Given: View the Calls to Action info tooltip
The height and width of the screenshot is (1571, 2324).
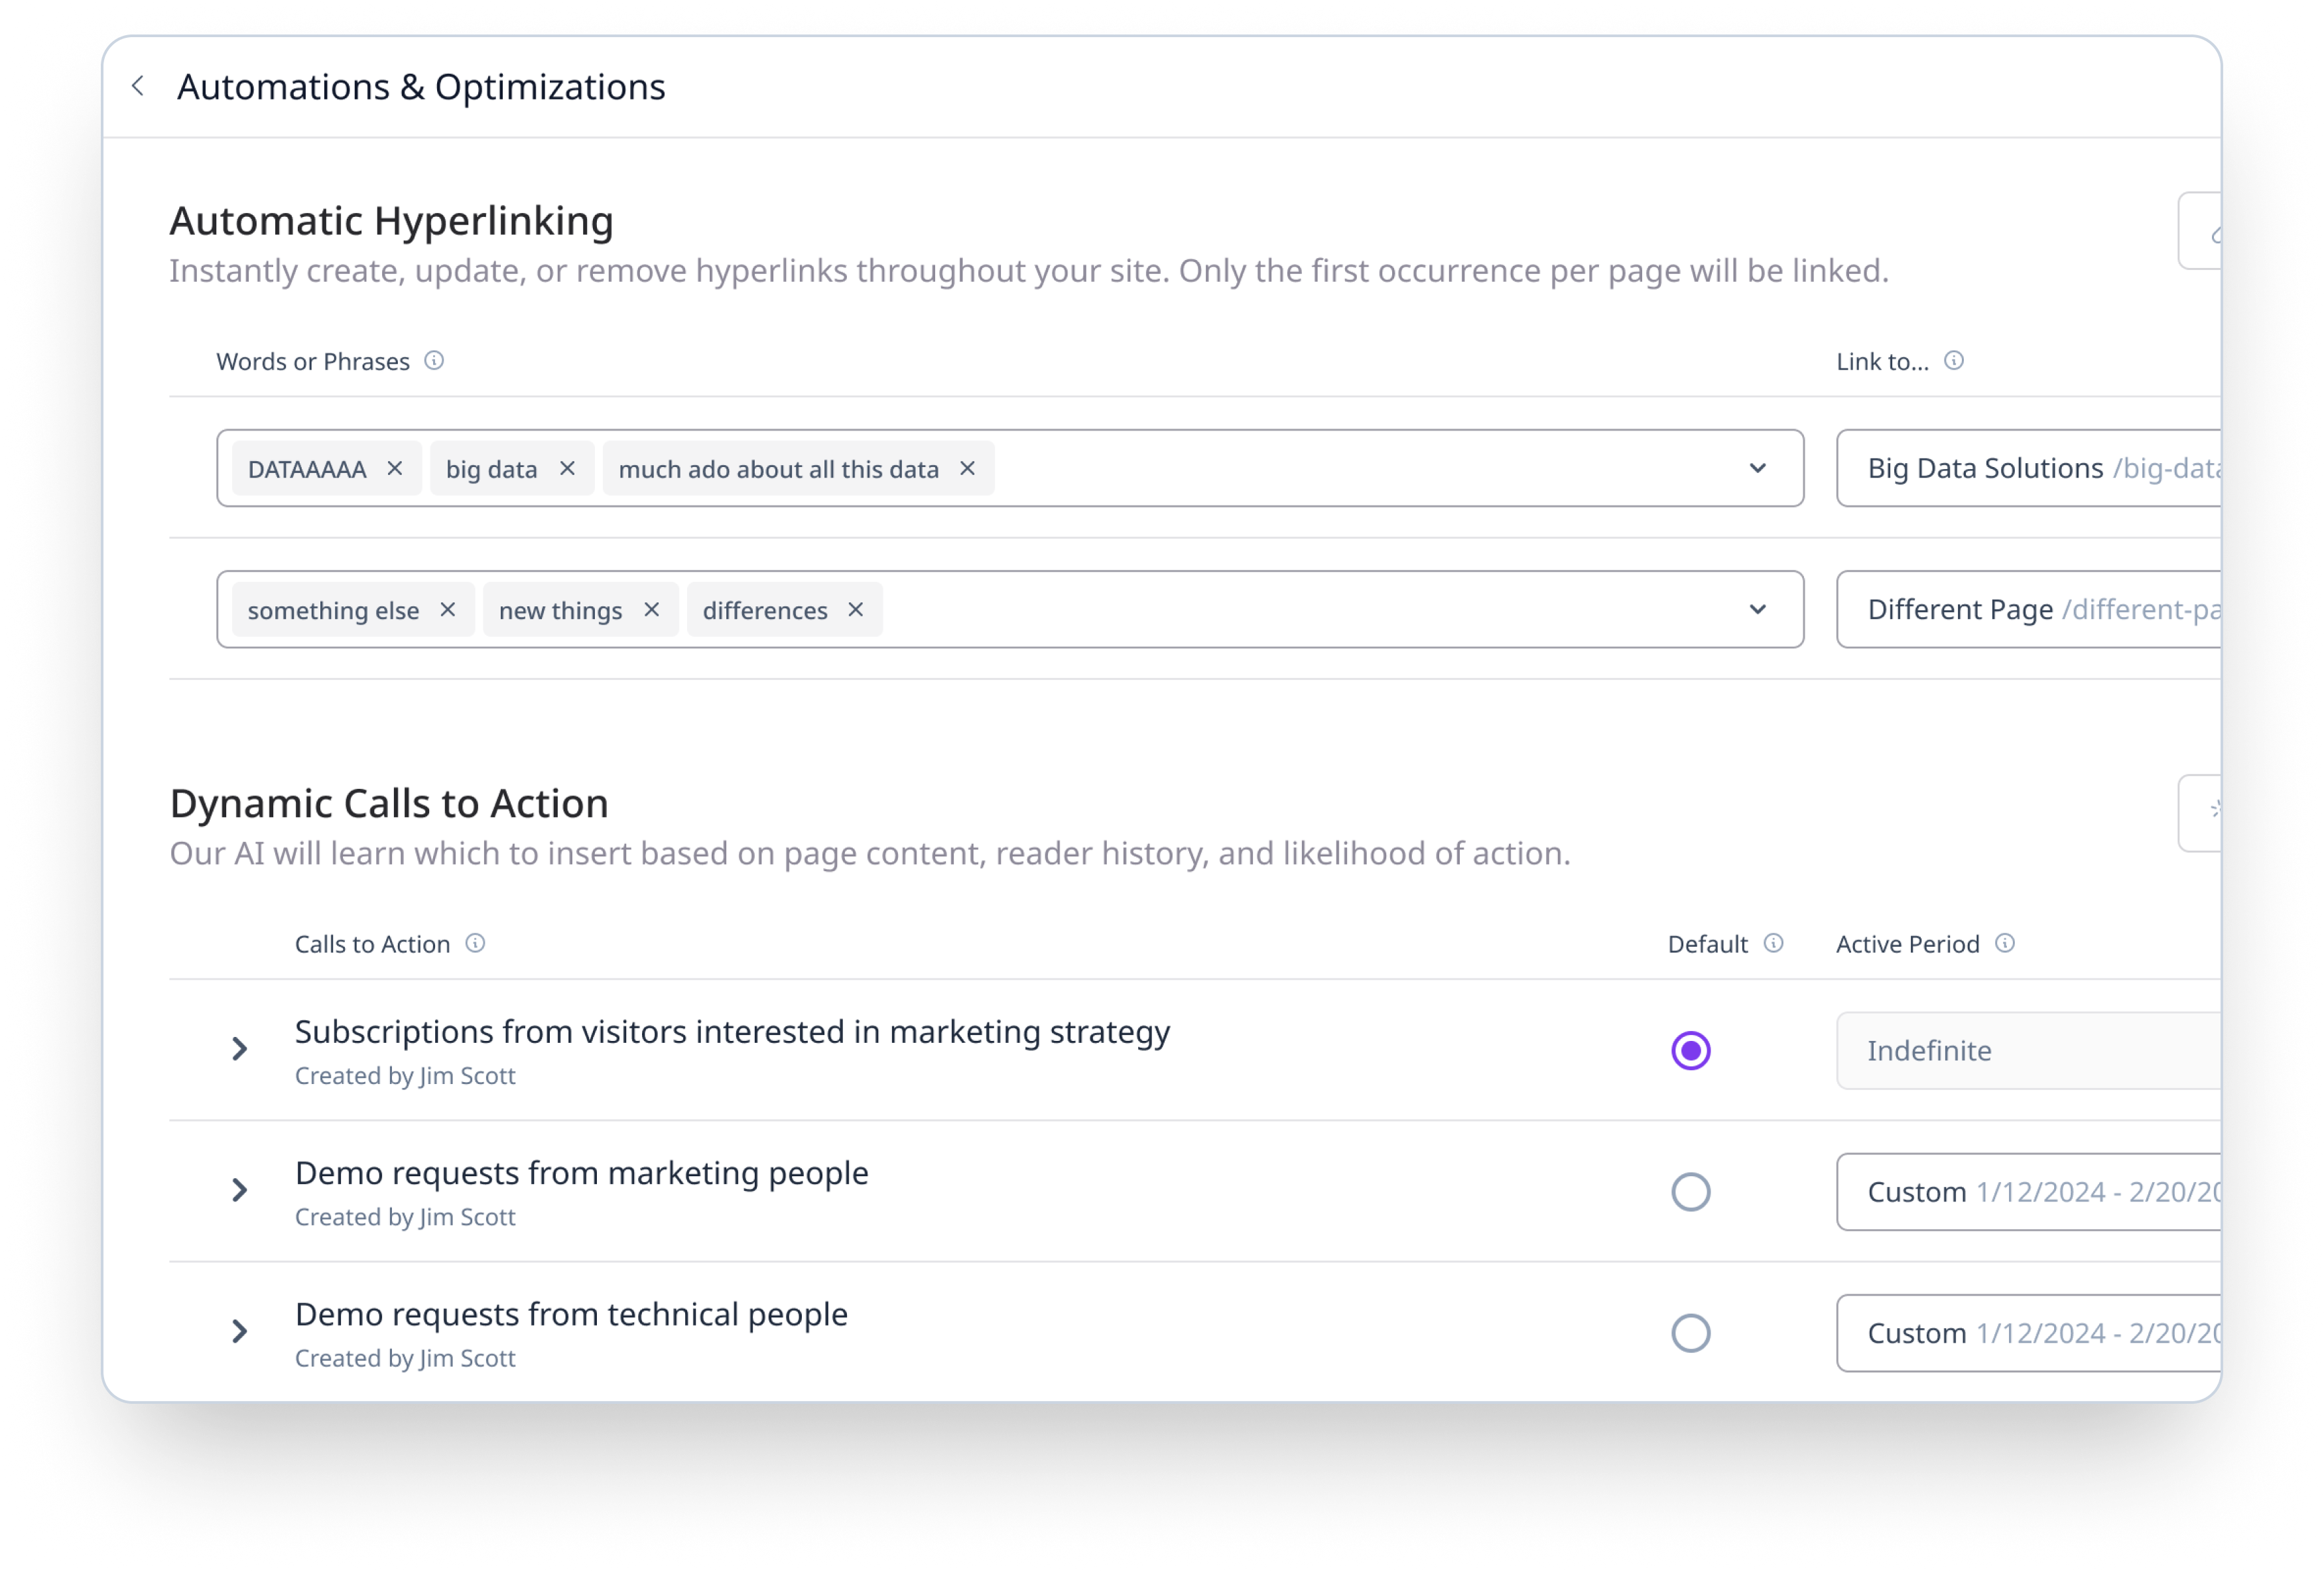Looking at the screenshot, I should coord(476,943).
